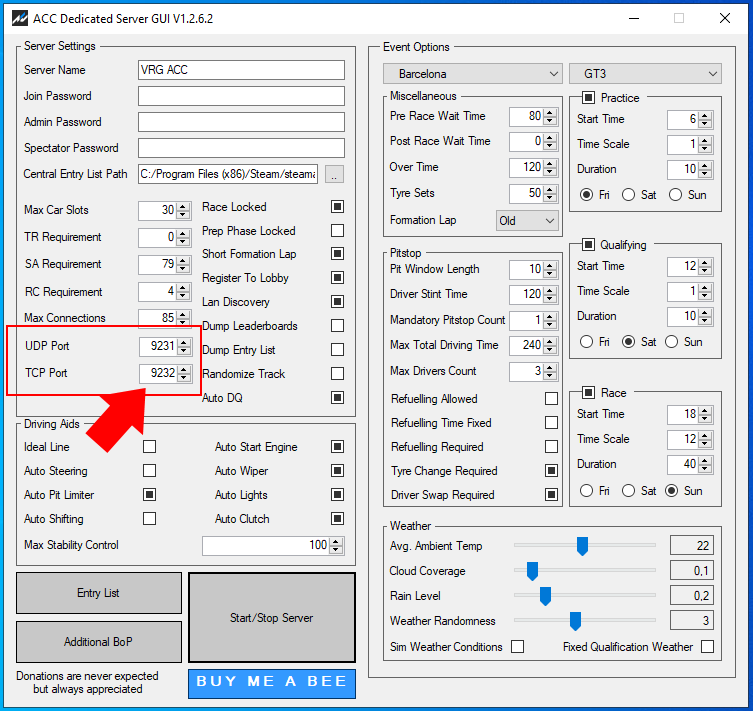Click the Start/Stop Server button
Image resolution: width=753 pixels, height=711 pixels.
coord(271,618)
